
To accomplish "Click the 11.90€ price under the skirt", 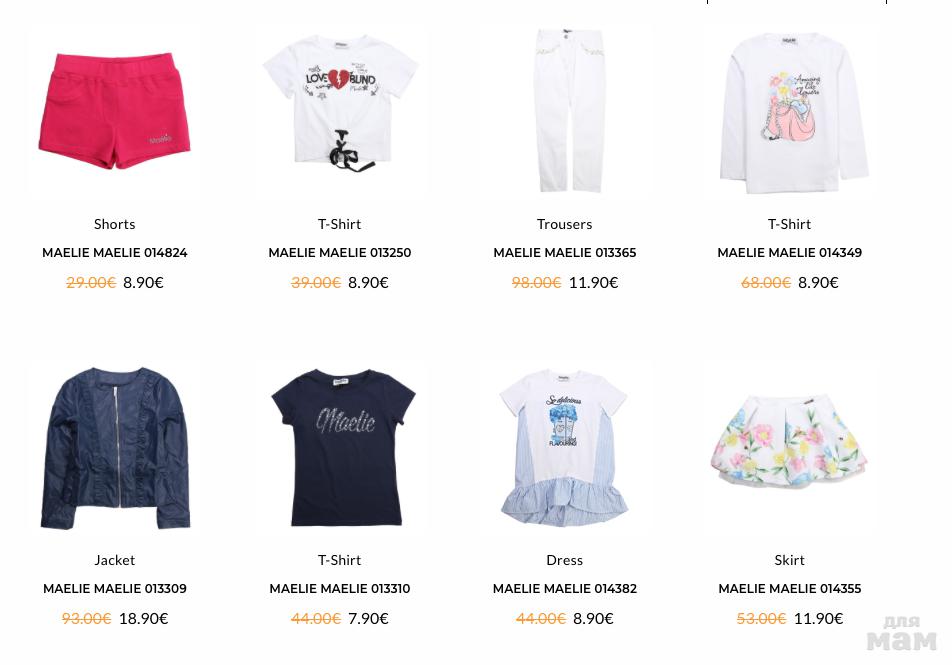I will click(x=818, y=618).
